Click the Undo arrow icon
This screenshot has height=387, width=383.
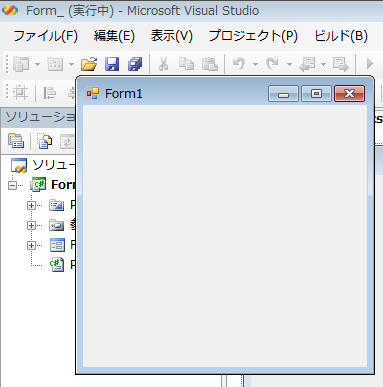pos(239,64)
